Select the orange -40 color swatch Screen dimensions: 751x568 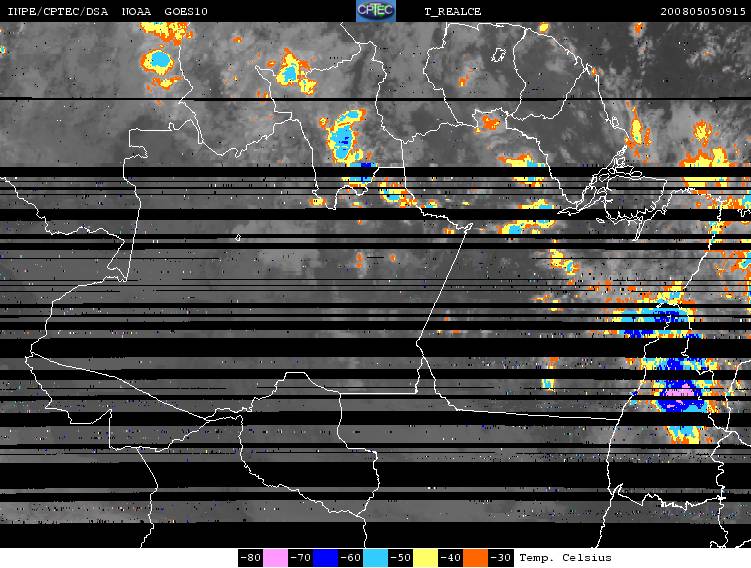pos(476,558)
